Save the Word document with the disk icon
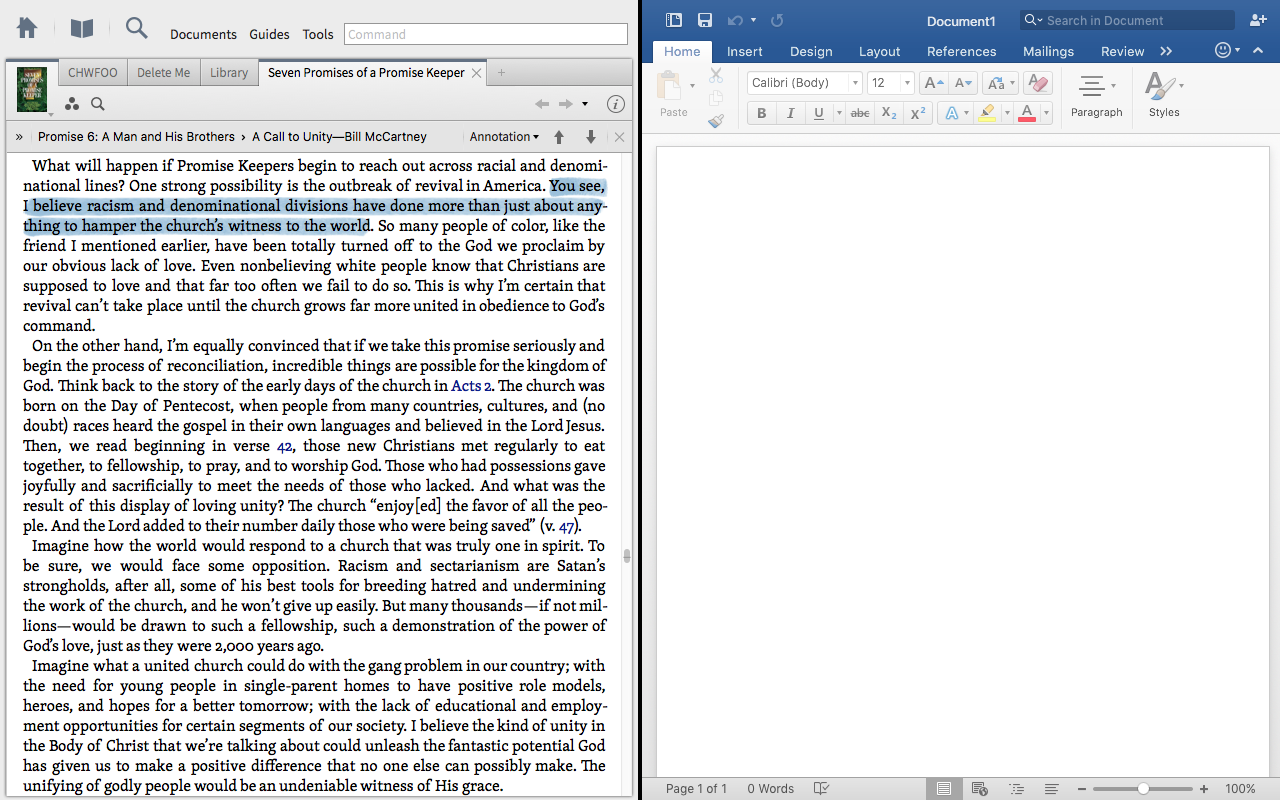 [x=705, y=20]
